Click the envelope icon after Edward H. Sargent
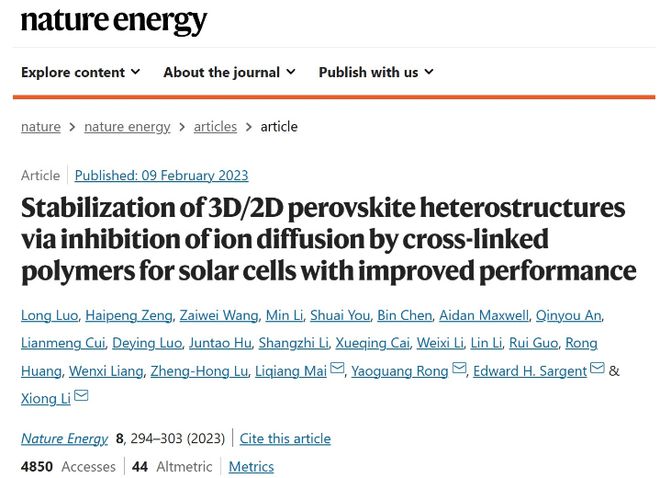 [597, 368]
